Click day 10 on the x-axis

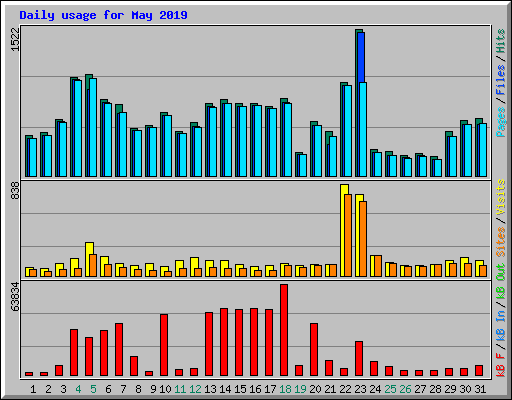point(165,389)
